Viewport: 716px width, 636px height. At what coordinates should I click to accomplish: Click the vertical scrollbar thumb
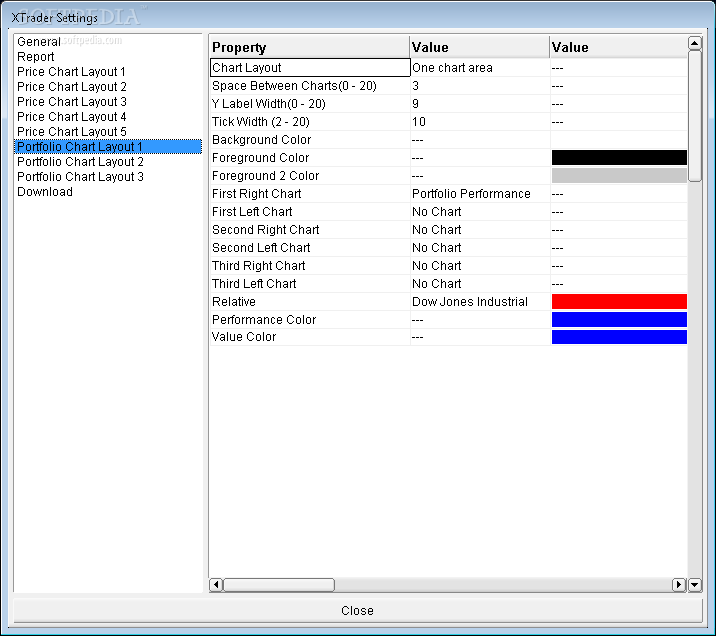695,116
